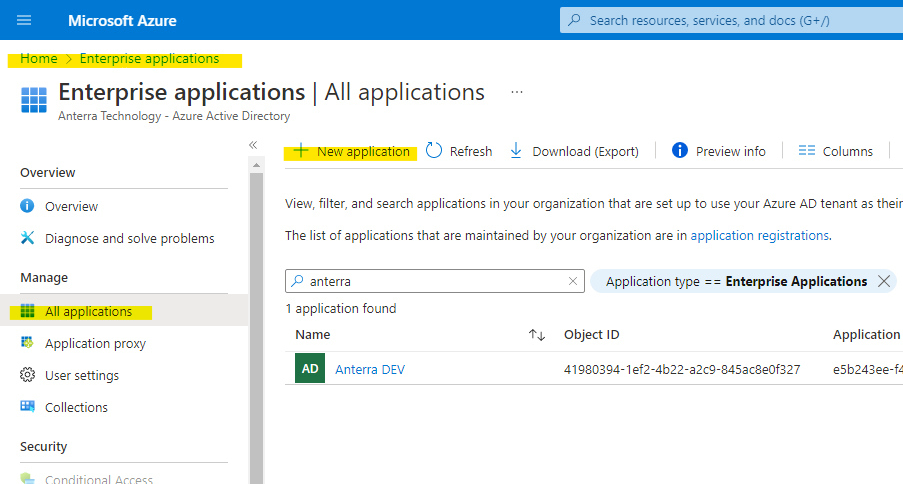Collapse the left navigation with double chevron
This screenshot has width=903, height=484.
tap(253, 145)
